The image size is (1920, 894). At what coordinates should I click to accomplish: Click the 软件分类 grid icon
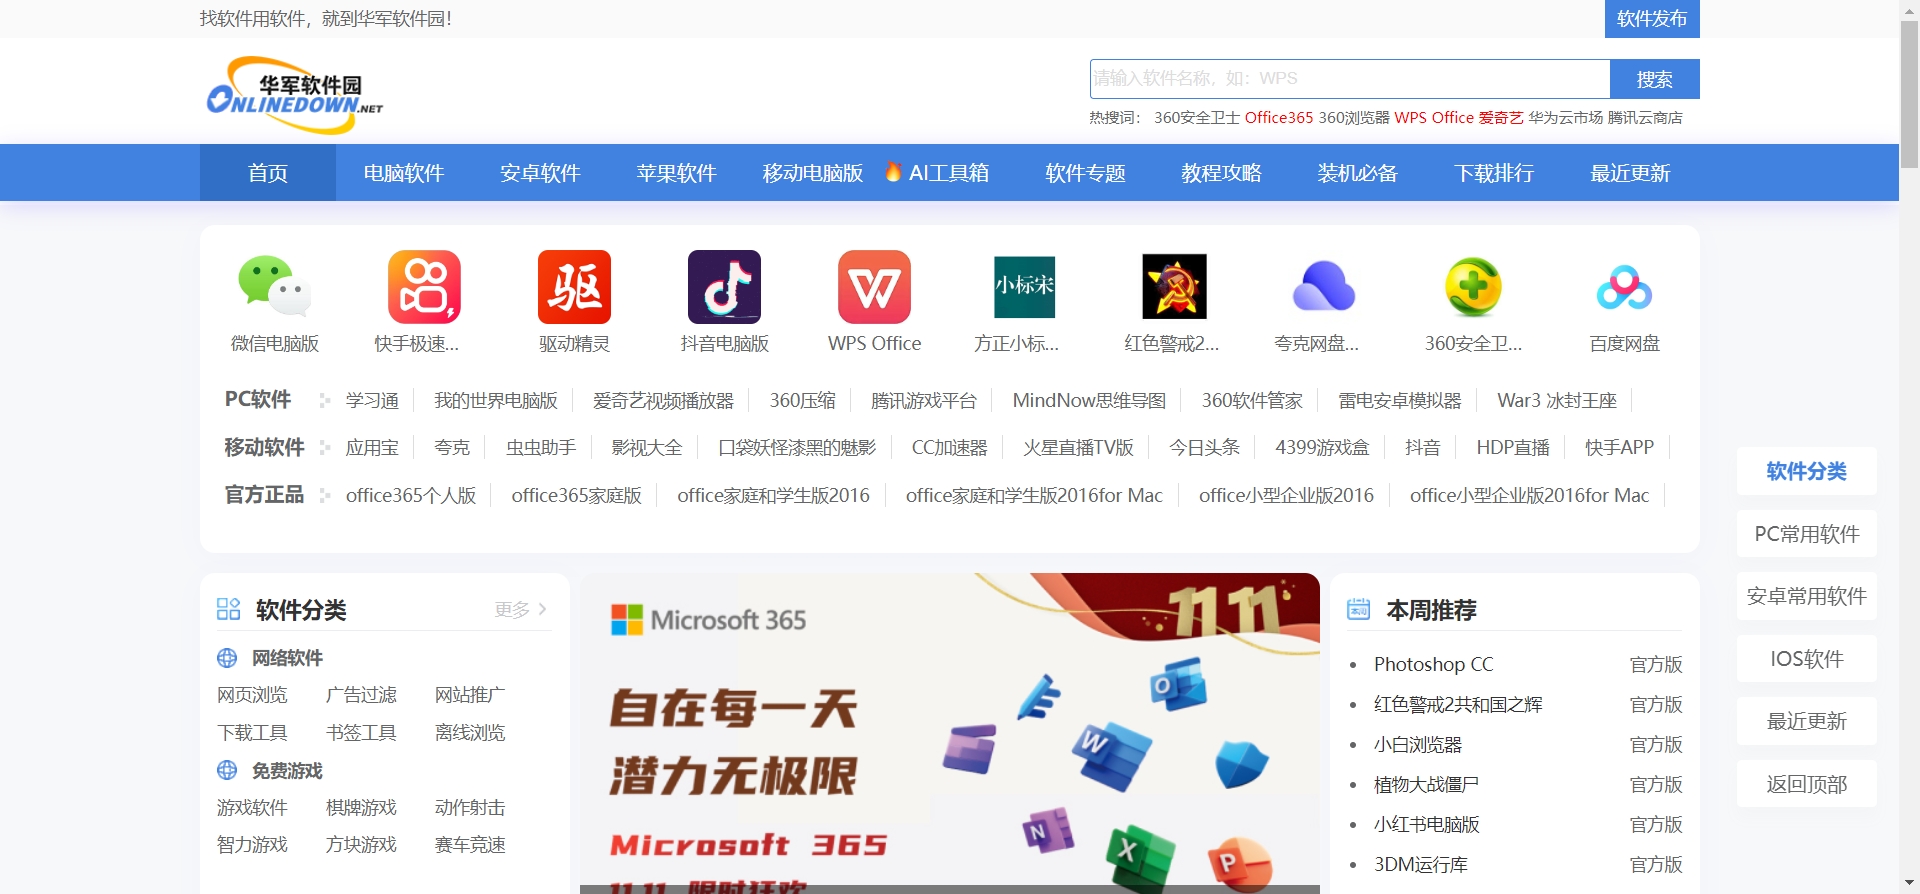[x=228, y=610]
